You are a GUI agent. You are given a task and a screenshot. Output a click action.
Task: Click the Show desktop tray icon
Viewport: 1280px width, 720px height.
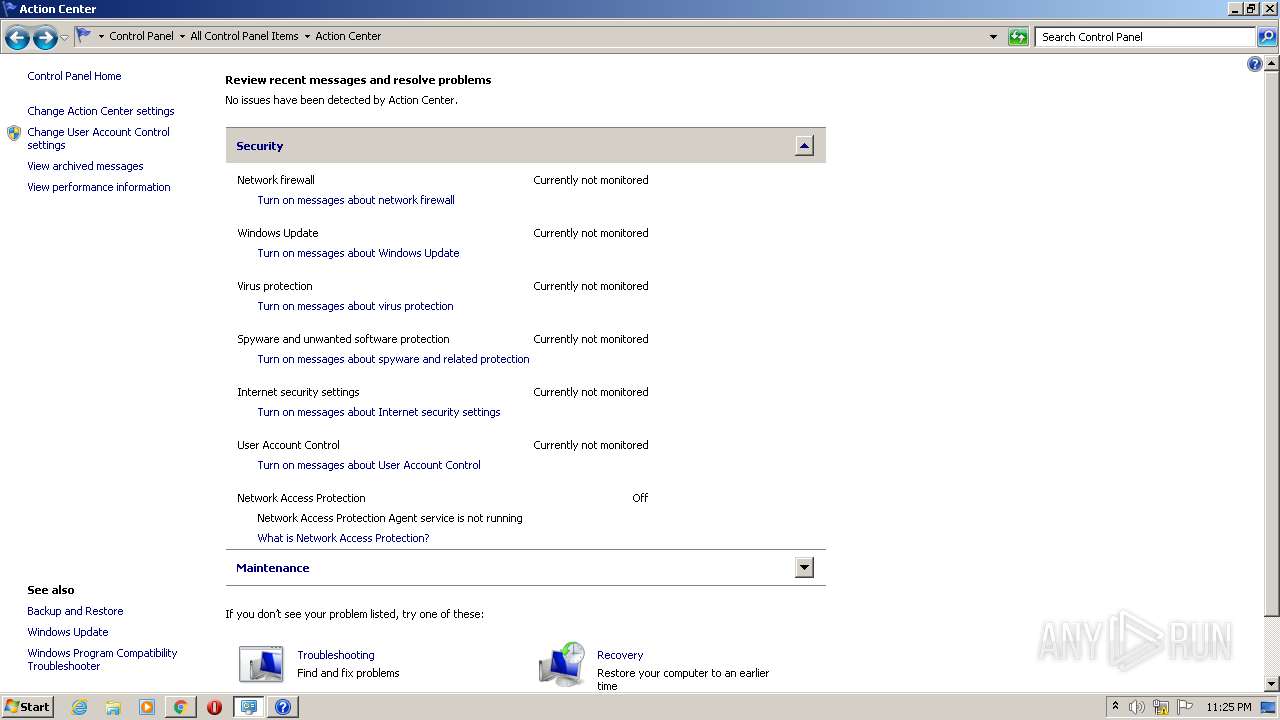coord(1268,707)
